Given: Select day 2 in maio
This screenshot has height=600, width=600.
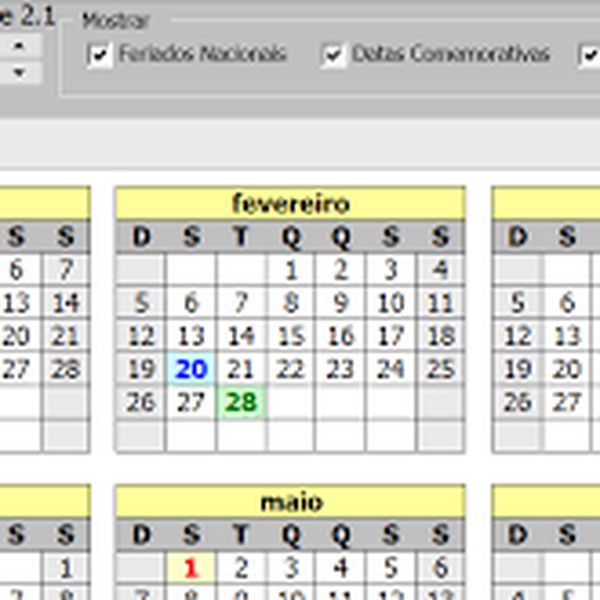Looking at the screenshot, I should 241,568.
